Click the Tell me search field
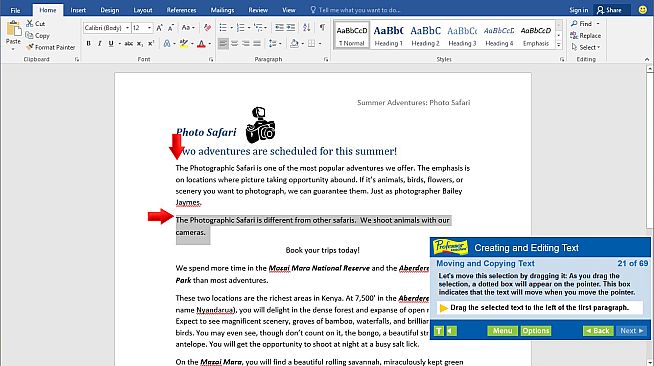This screenshot has width=654, height=366. point(355,10)
